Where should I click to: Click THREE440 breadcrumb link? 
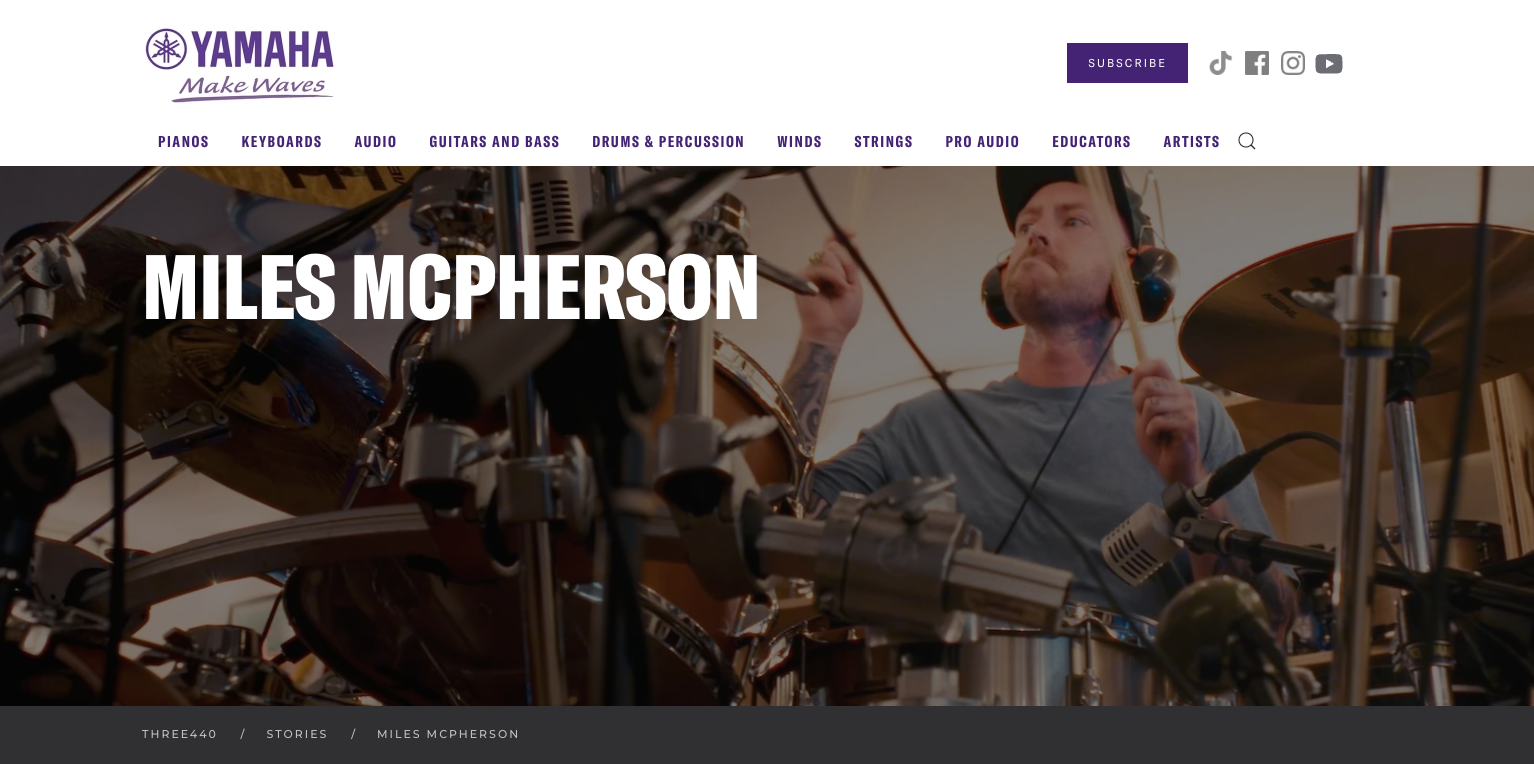tap(180, 734)
